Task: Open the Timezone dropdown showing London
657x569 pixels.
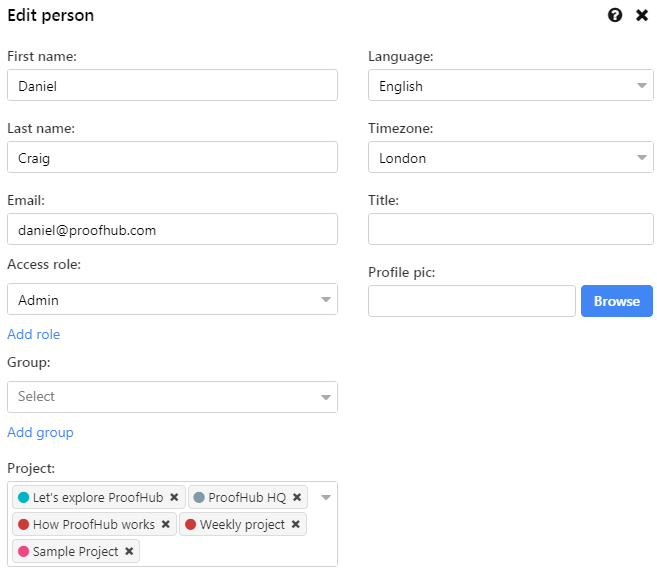Action: [x=510, y=157]
